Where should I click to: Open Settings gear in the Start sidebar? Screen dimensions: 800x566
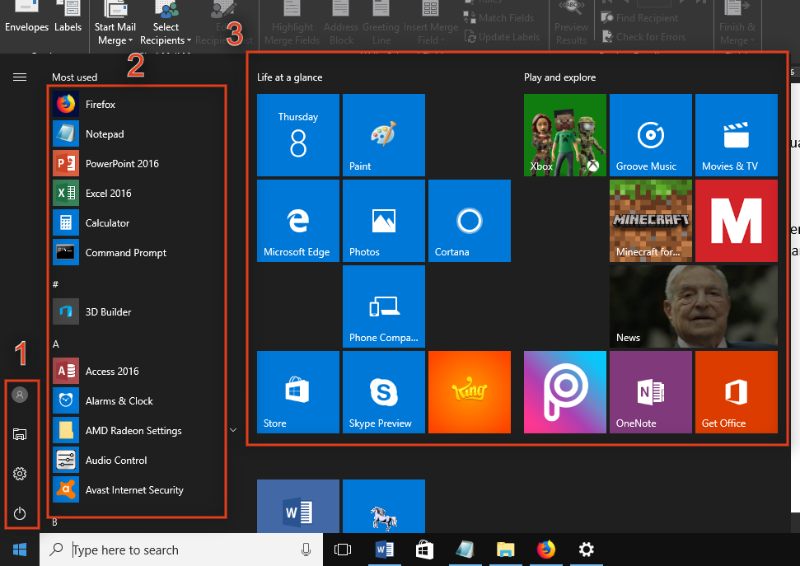[20, 474]
